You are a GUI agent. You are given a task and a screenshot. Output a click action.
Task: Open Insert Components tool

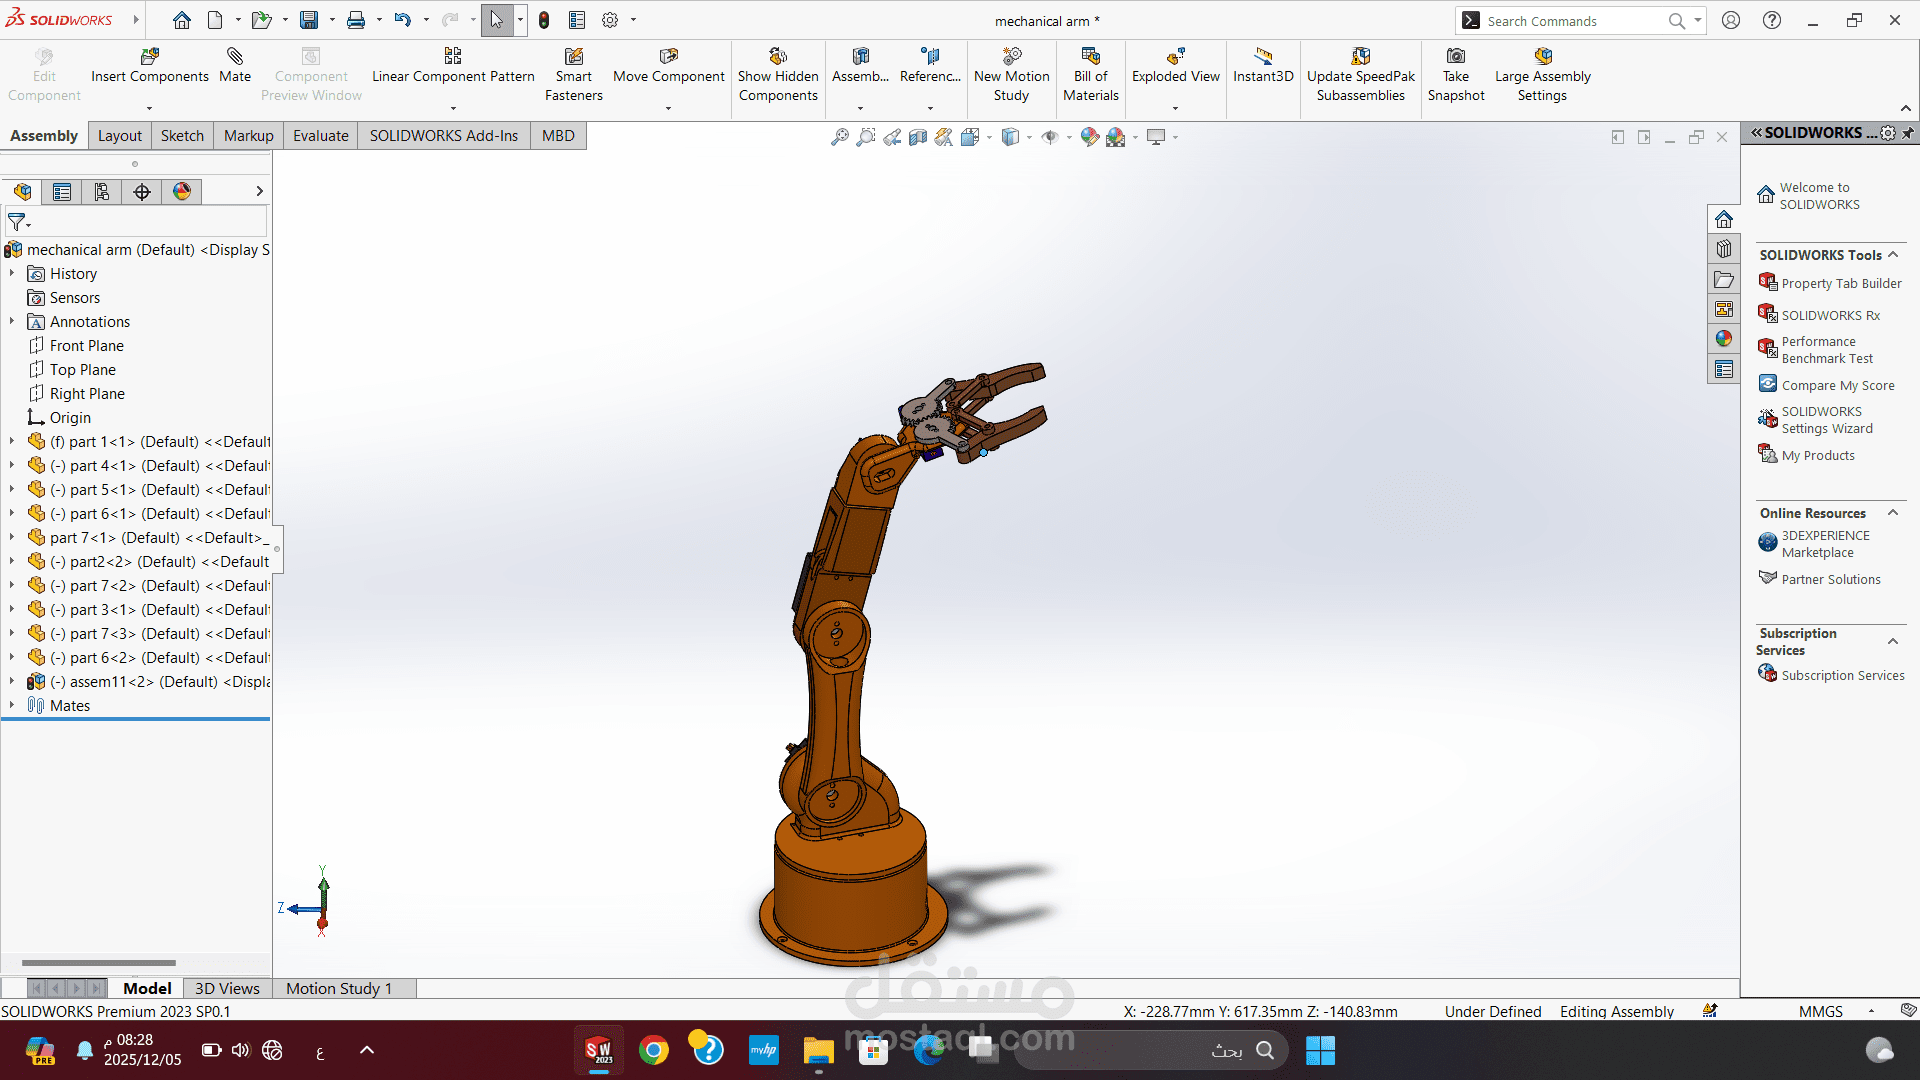150,66
